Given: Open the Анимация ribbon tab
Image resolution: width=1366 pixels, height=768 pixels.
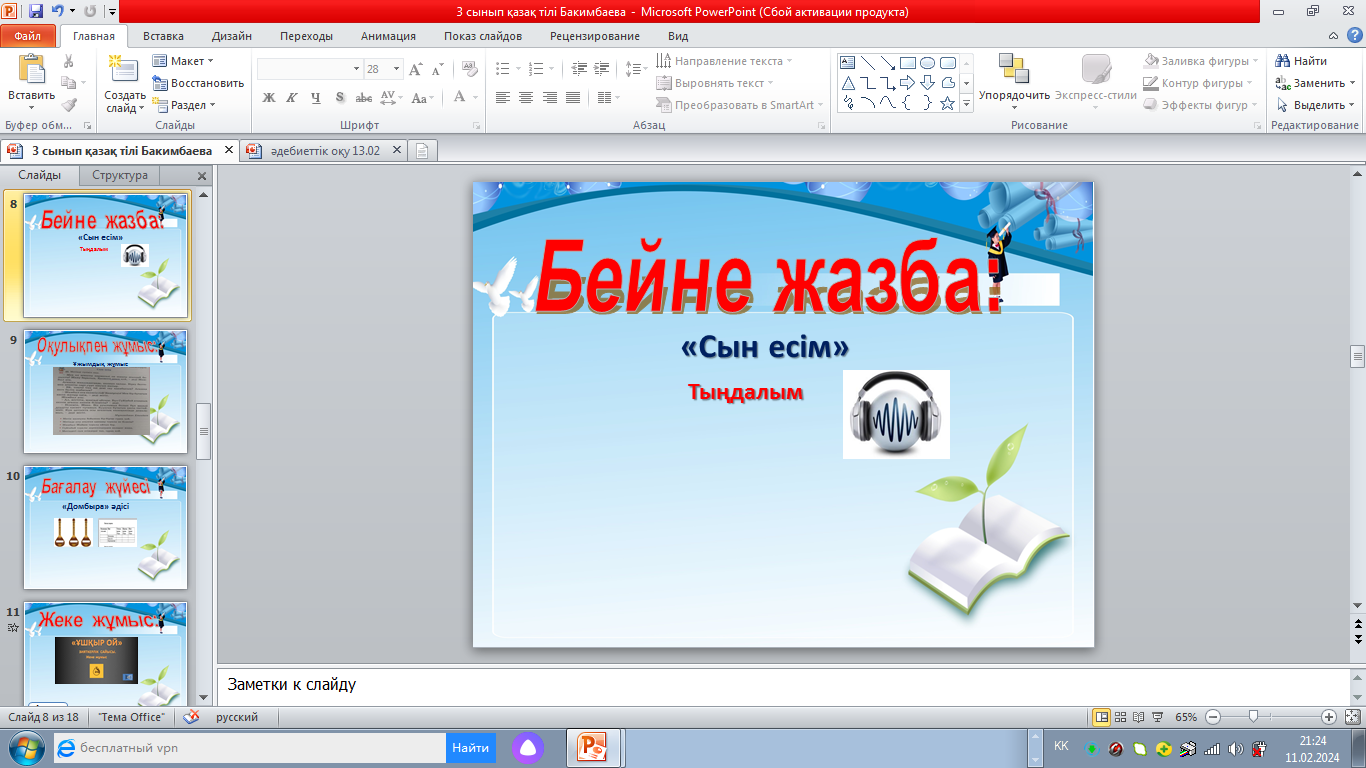Looking at the screenshot, I should point(388,36).
